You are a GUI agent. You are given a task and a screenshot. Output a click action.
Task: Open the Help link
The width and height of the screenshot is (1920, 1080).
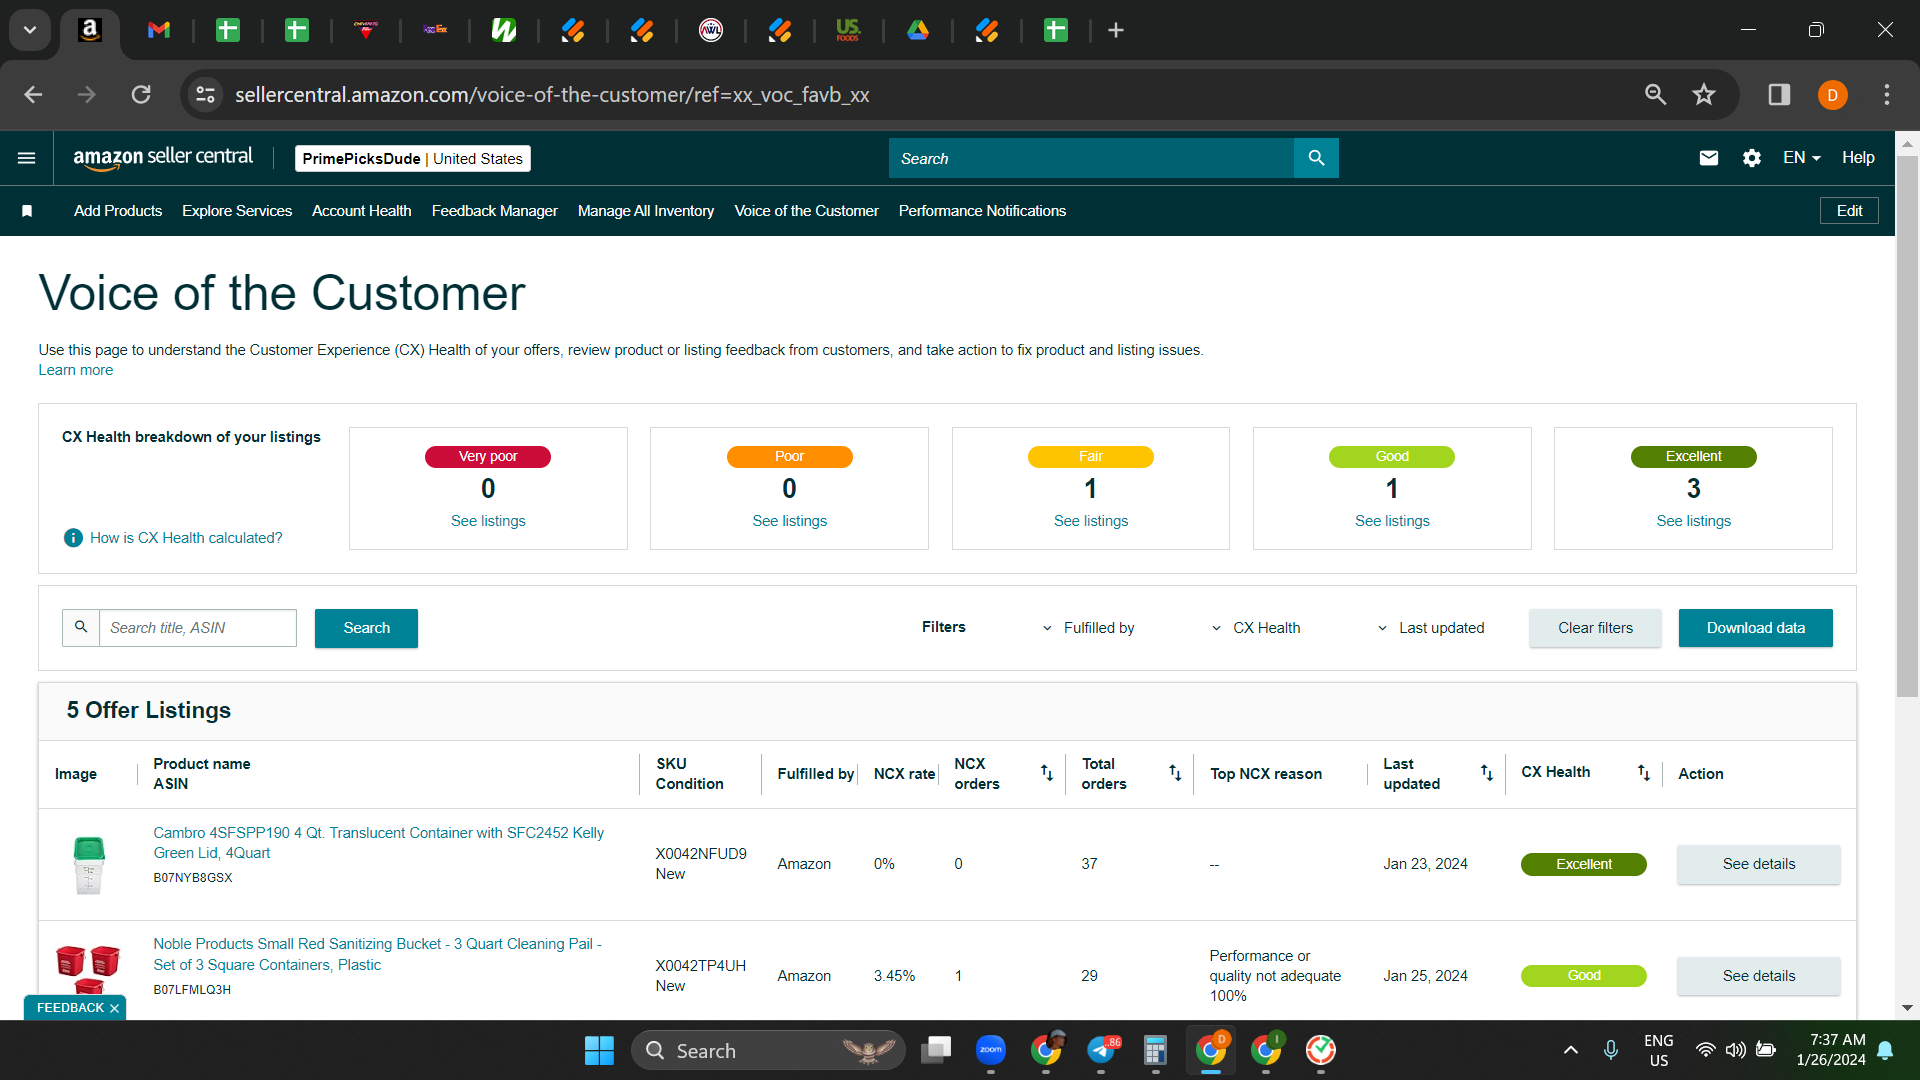click(x=1859, y=158)
